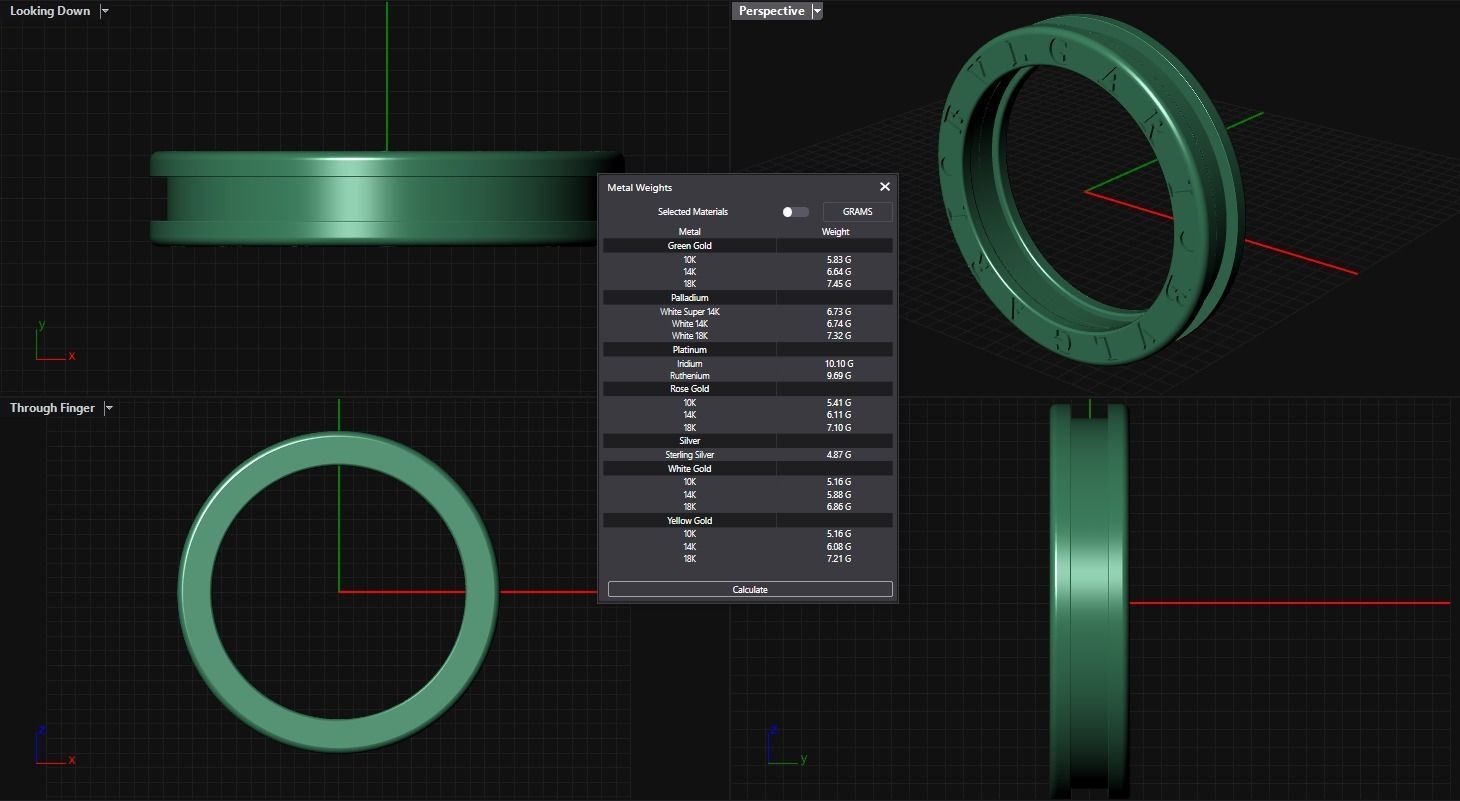Select the White 14K palladium row

pyautogui.click(x=748, y=324)
